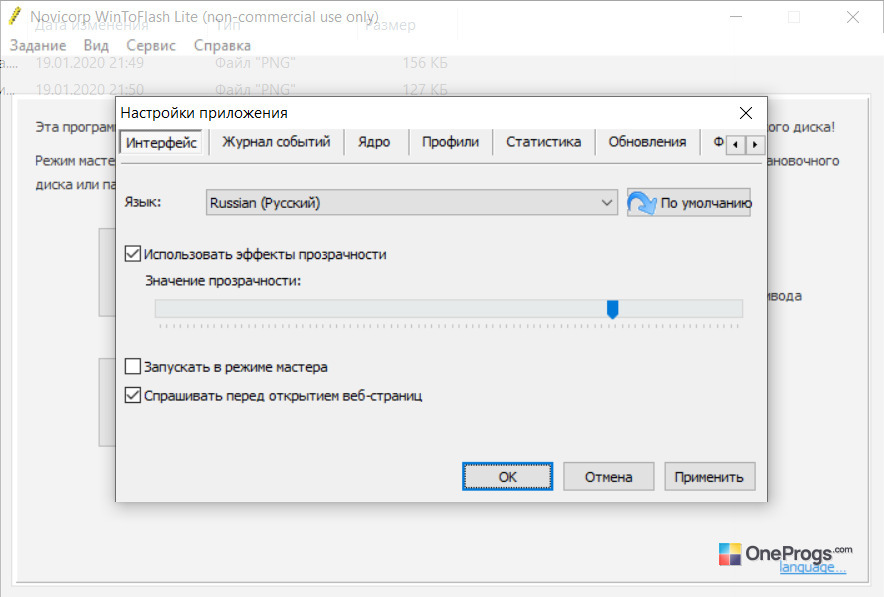Enable Запускать в режиме мастера checkbox
884x597 pixels.
tap(133, 366)
